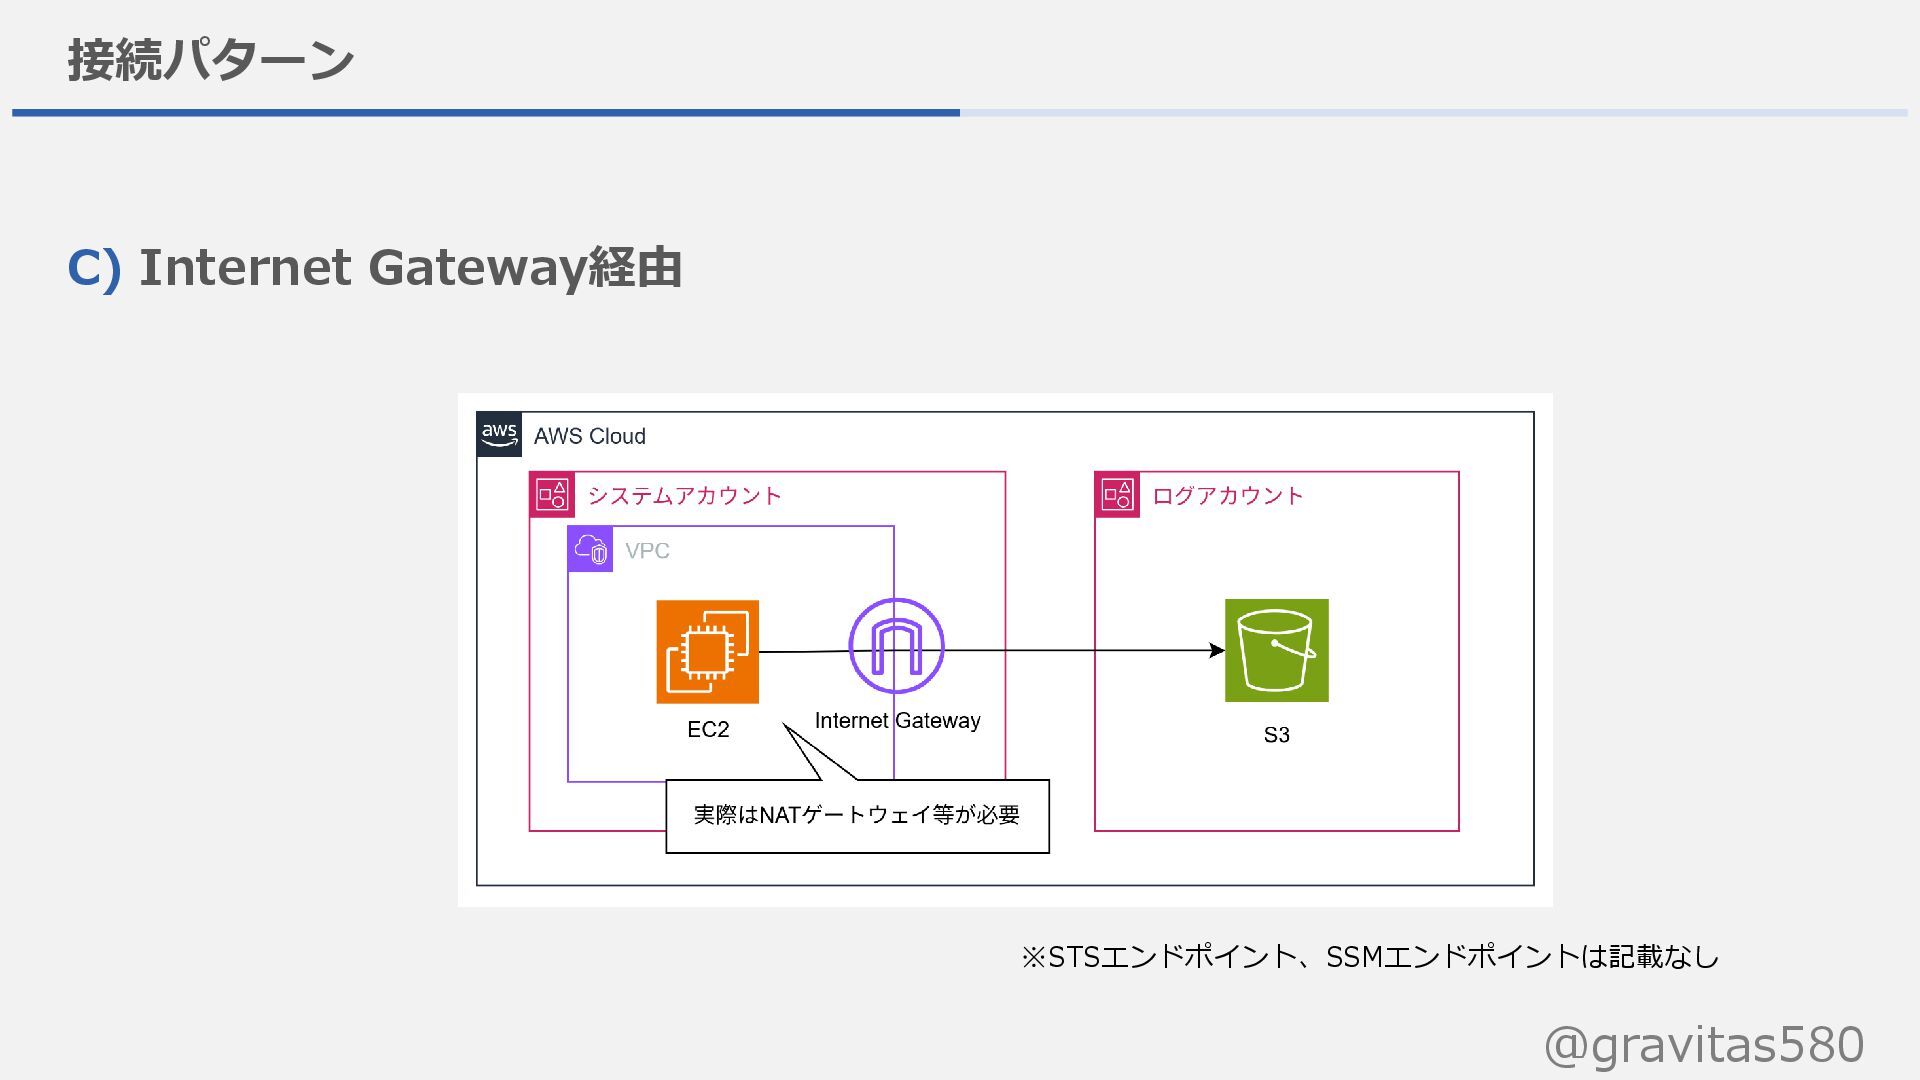1920x1080 pixels.
Task: Click the Internet Gateway caption
Action: coord(897,720)
